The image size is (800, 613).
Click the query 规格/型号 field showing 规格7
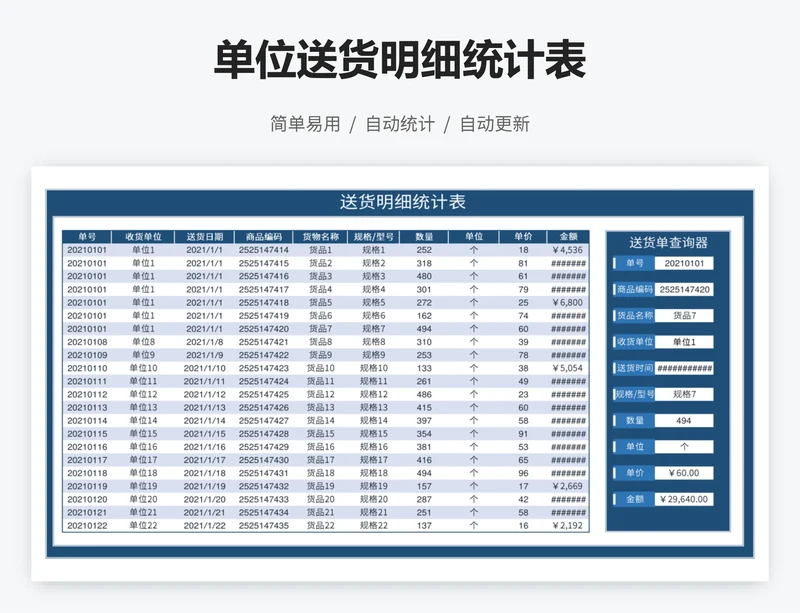(x=684, y=394)
